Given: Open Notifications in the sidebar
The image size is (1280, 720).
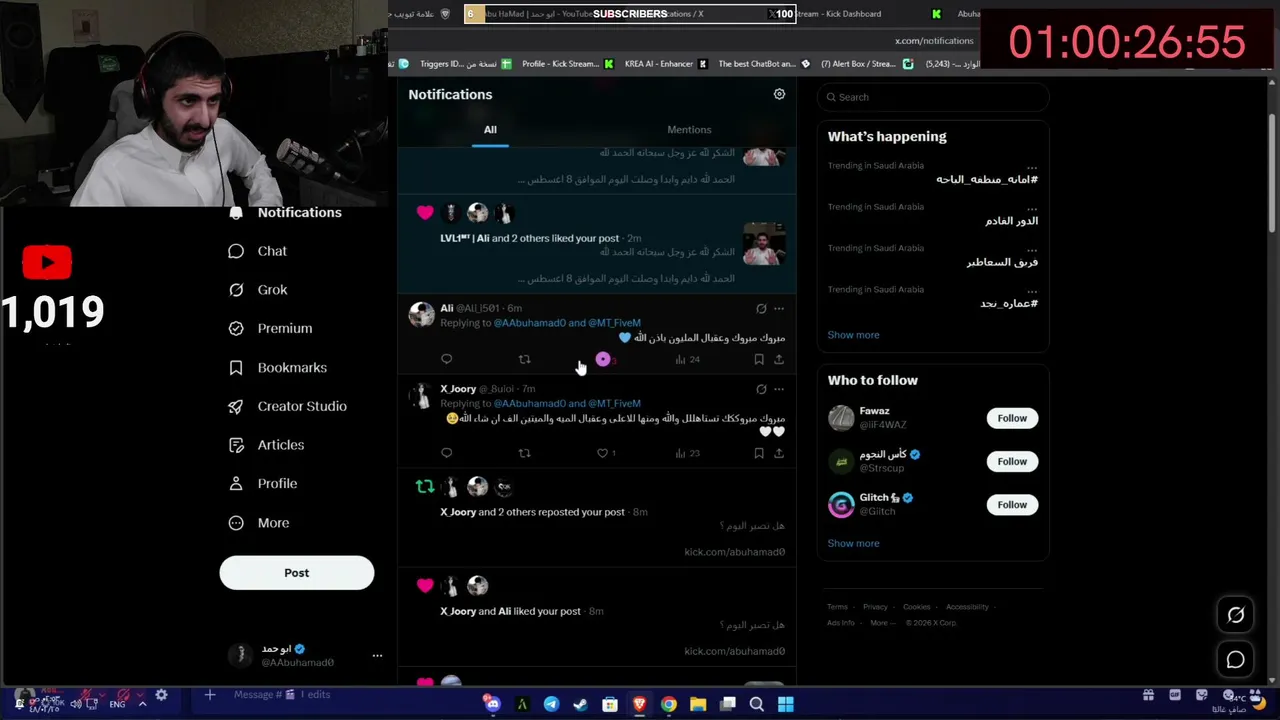Looking at the screenshot, I should point(286,212).
